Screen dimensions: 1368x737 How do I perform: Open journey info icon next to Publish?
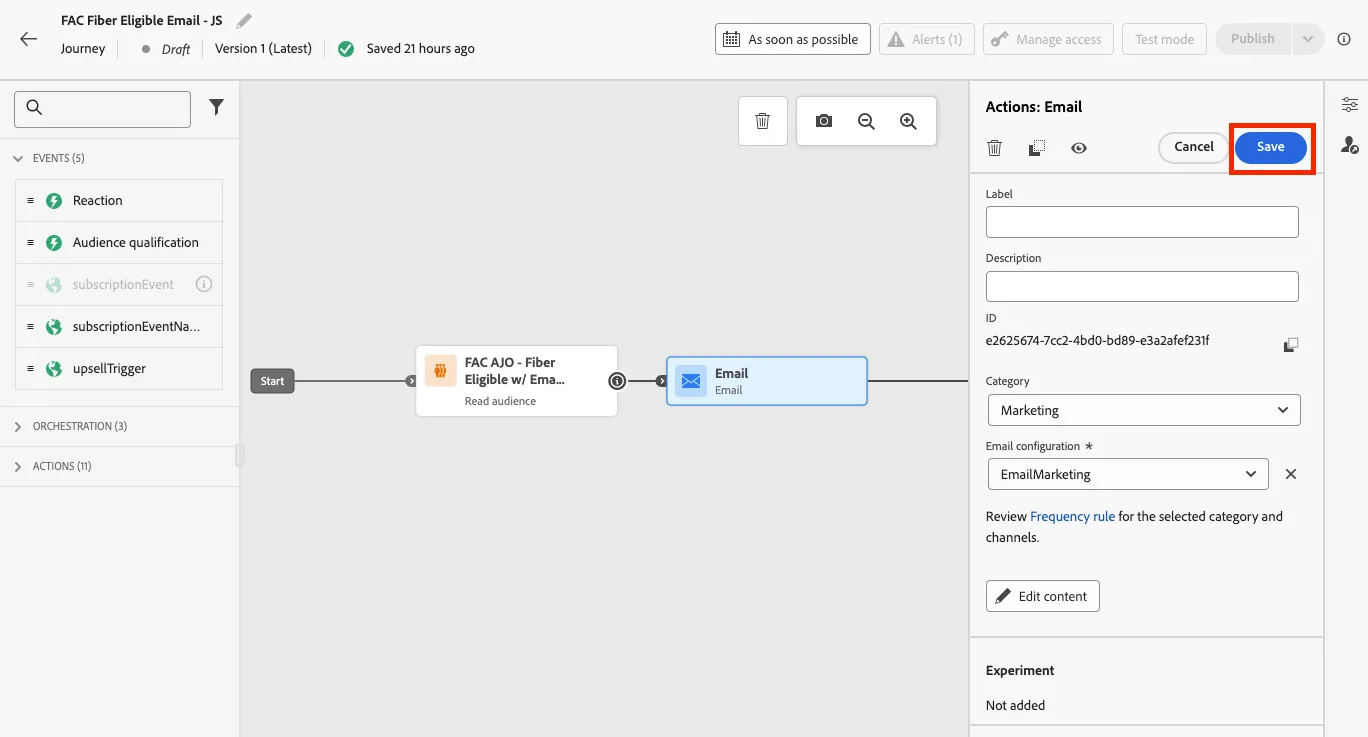pyautogui.click(x=1344, y=39)
